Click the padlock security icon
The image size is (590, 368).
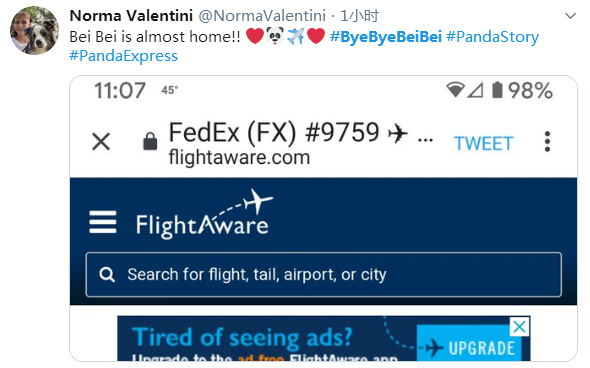pyautogui.click(x=150, y=141)
